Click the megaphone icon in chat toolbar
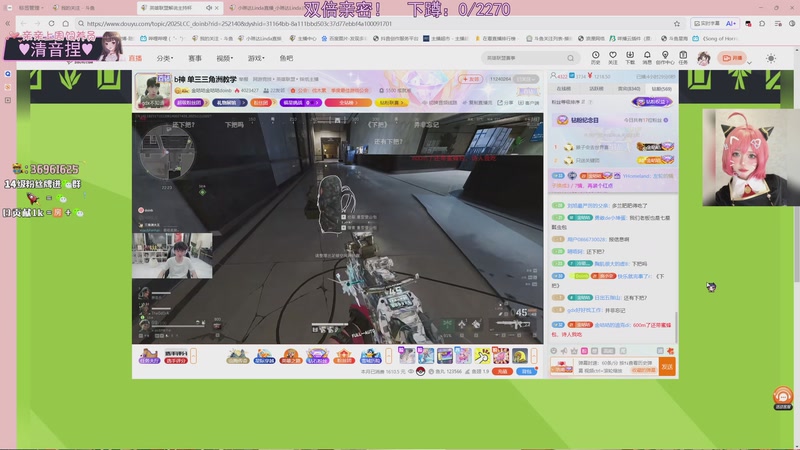 point(564,351)
